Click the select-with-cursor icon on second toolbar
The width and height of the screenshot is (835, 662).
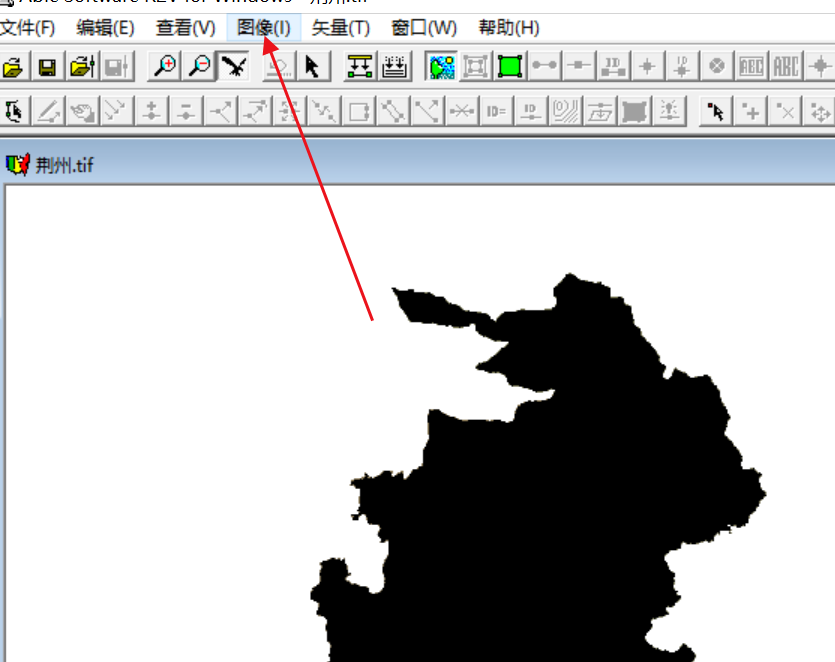14,110
